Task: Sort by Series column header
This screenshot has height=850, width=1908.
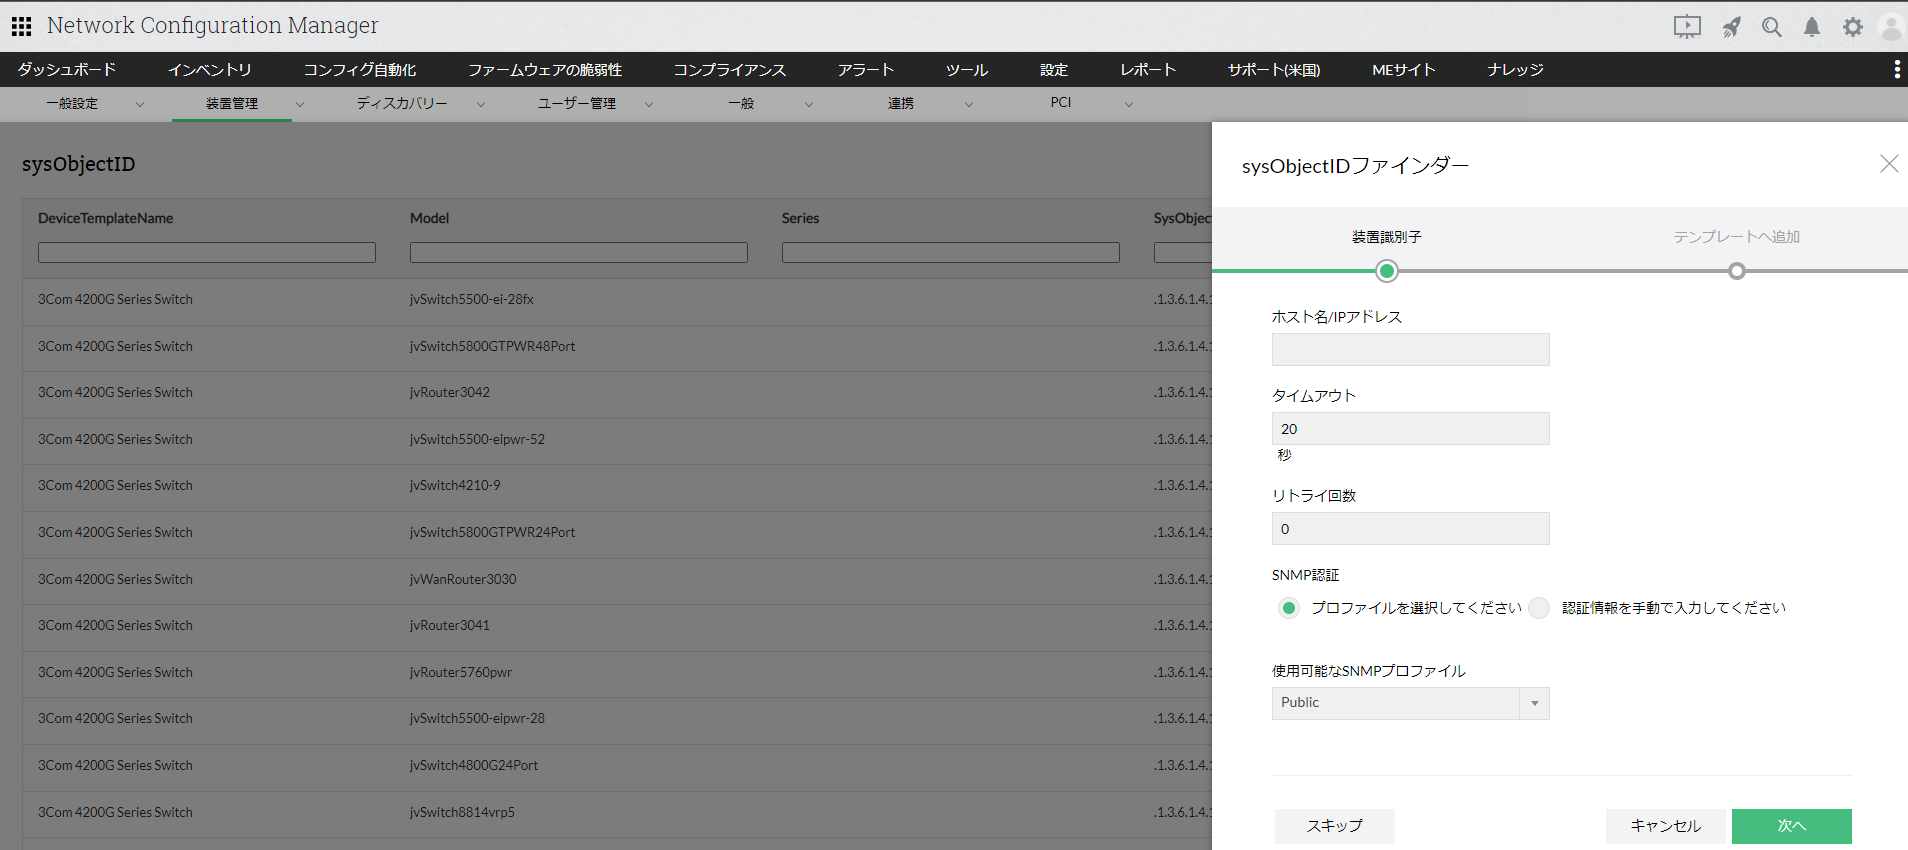Action: [800, 218]
